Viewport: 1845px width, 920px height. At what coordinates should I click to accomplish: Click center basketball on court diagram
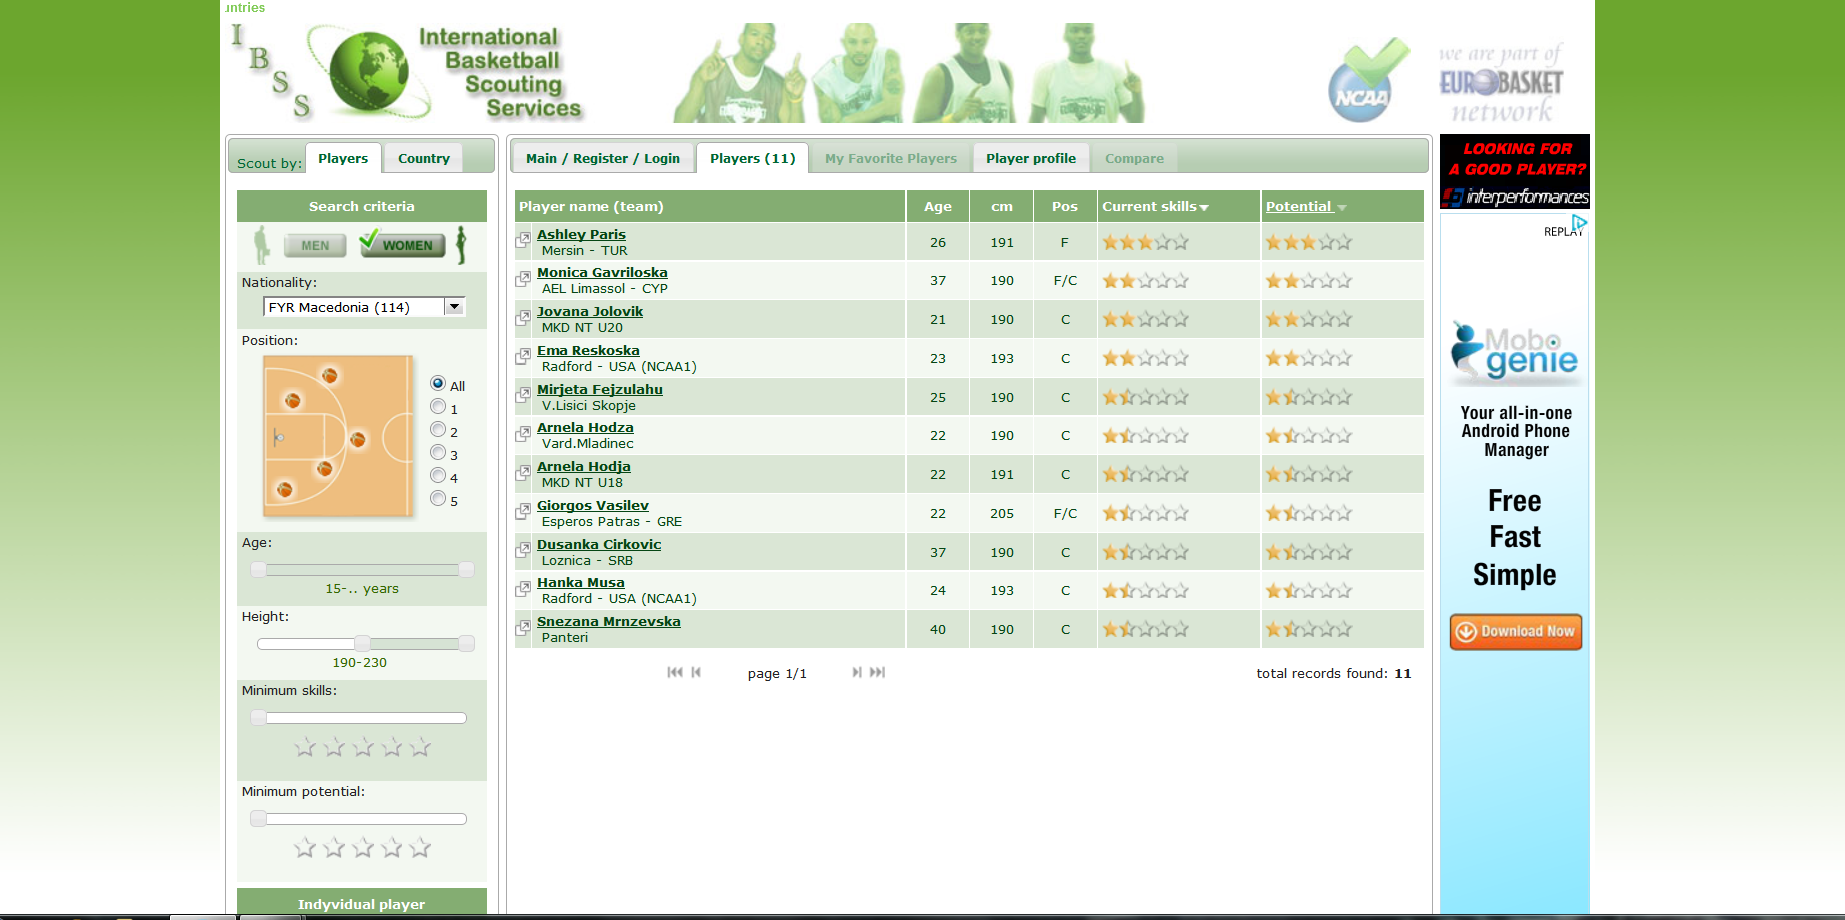(x=357, y=440)
